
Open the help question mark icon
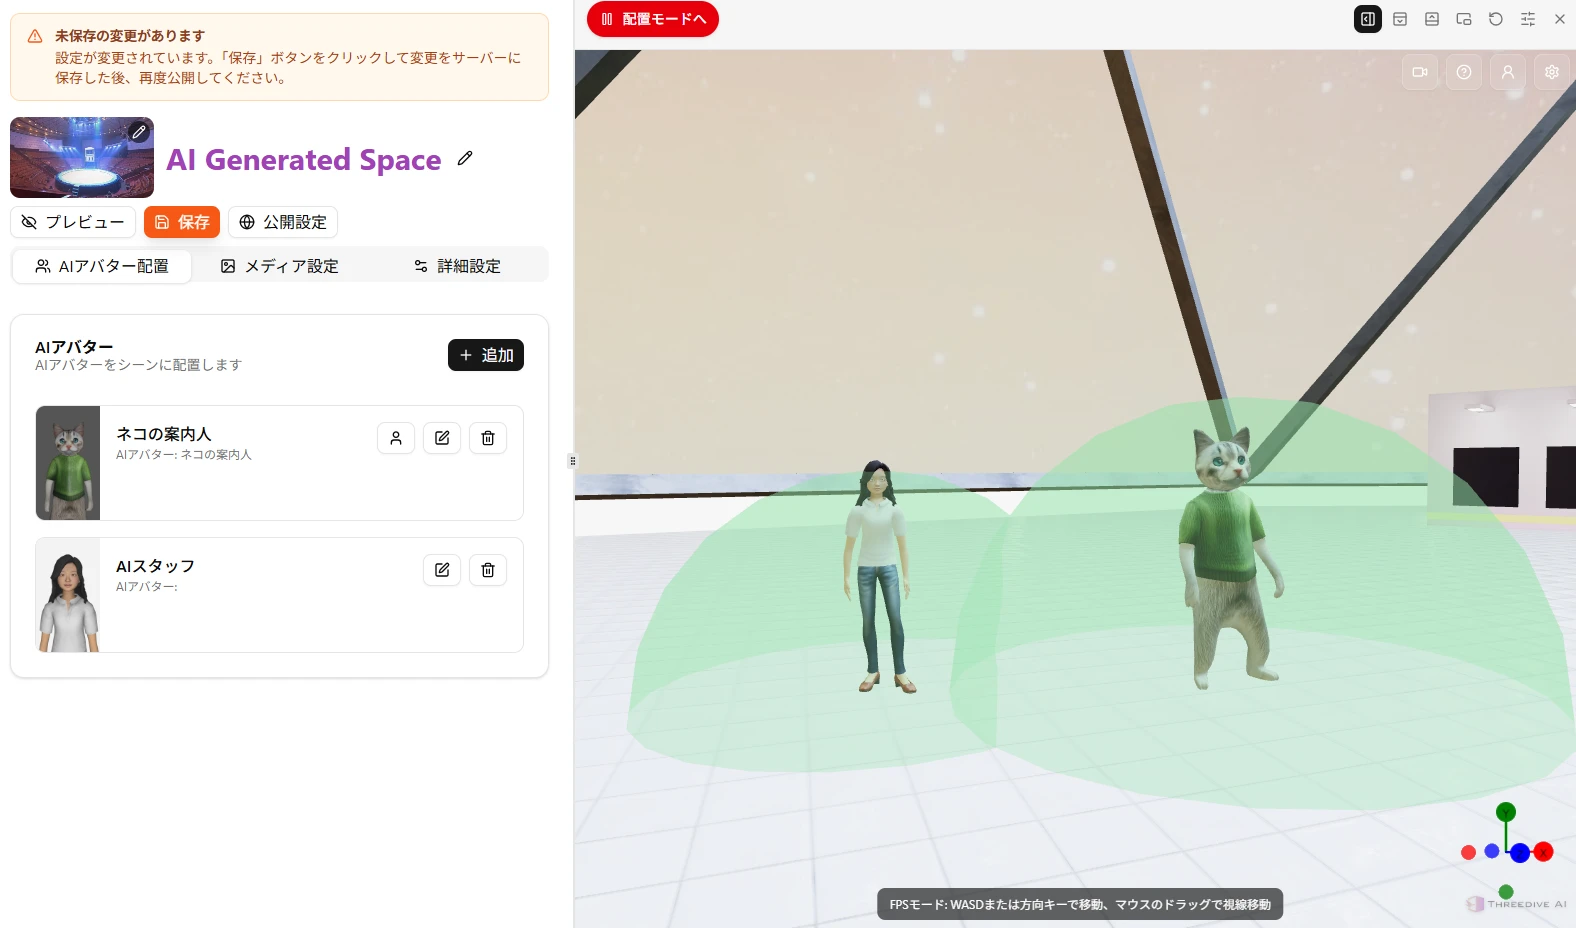click(x=1464, y=72)
